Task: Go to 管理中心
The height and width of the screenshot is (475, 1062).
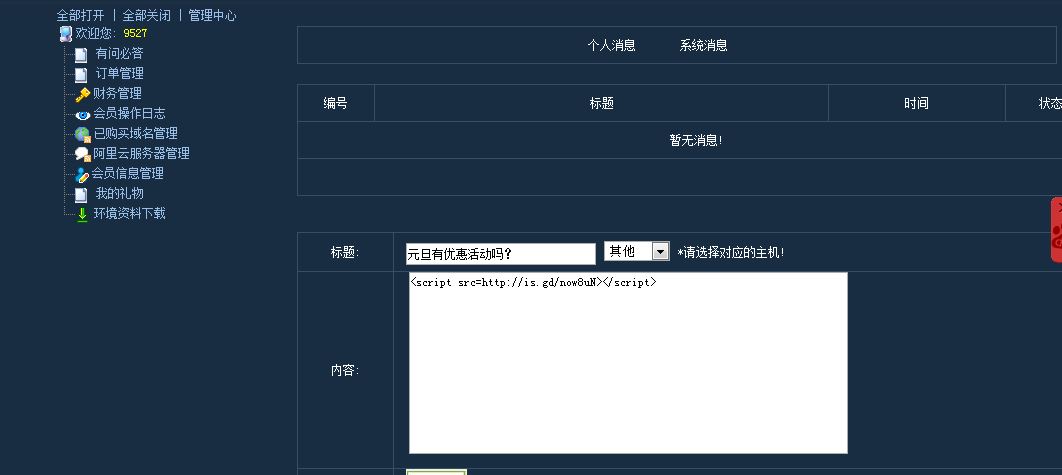Action: [x=212, y=16]
